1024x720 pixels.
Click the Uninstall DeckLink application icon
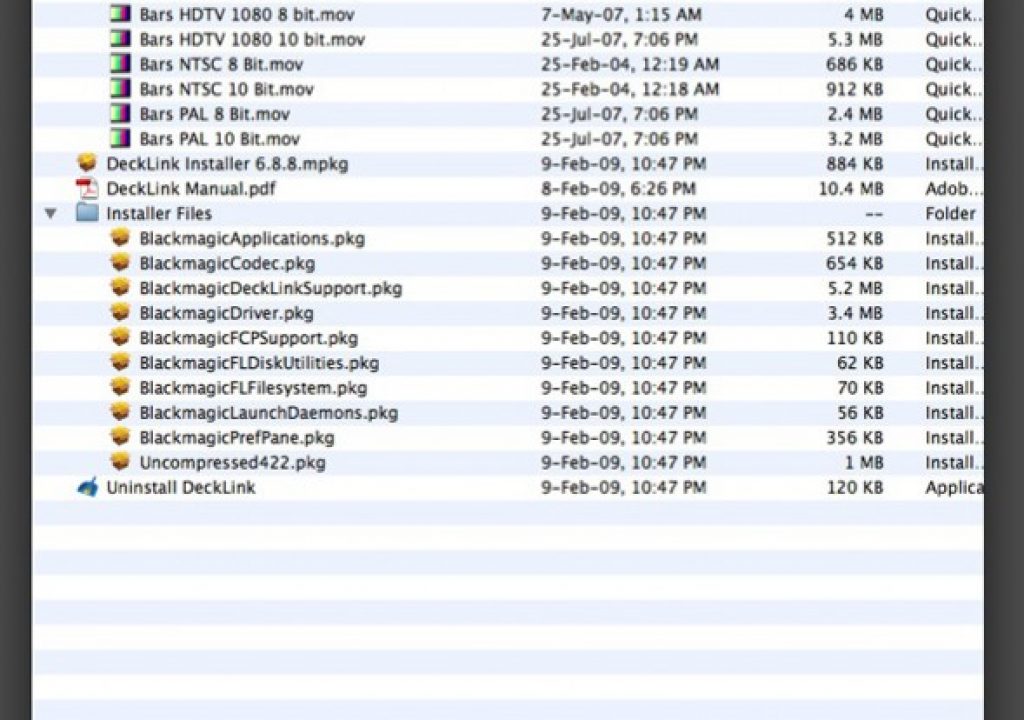[88, 487]
